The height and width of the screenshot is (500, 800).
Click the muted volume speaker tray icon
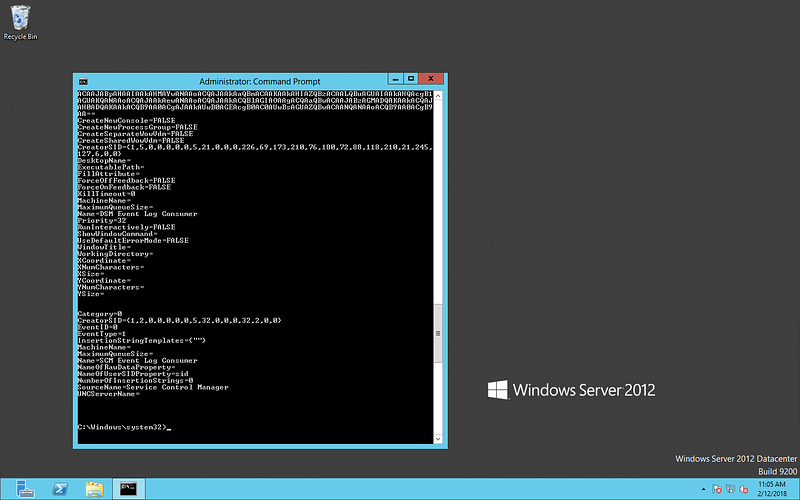click(x=743, y=489)
